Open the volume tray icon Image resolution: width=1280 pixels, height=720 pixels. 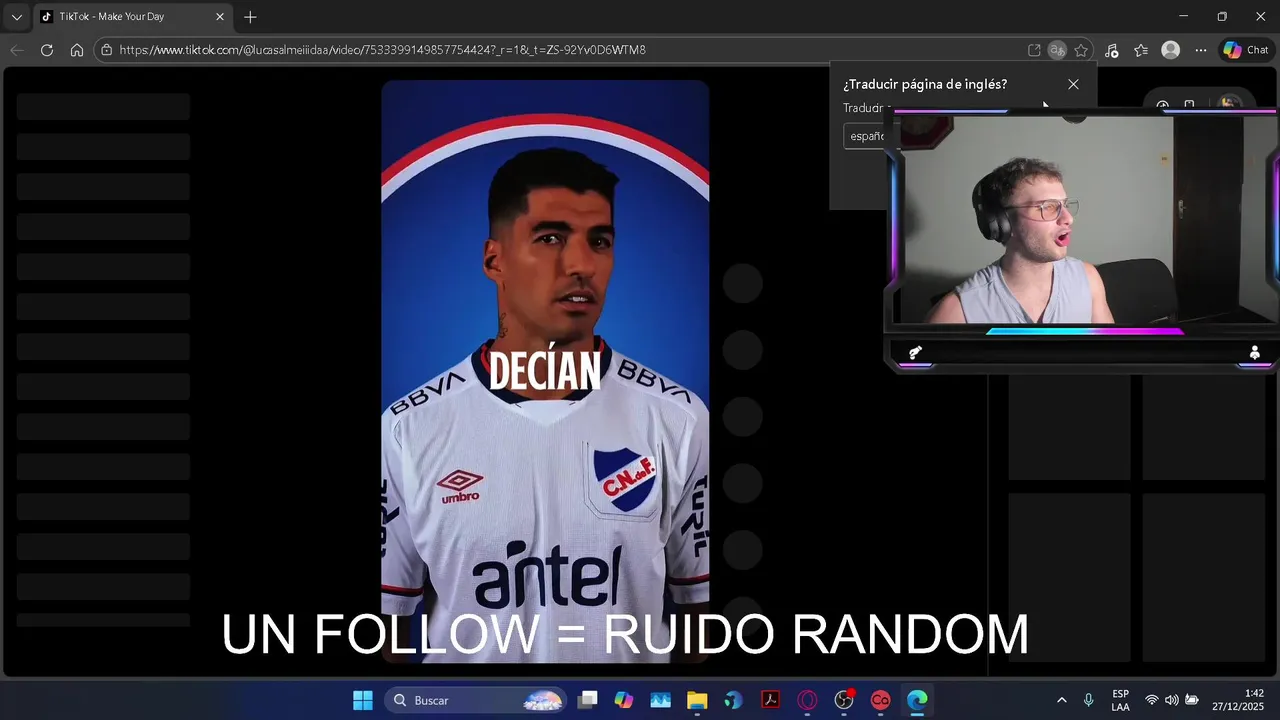[x=1171, y=700]
